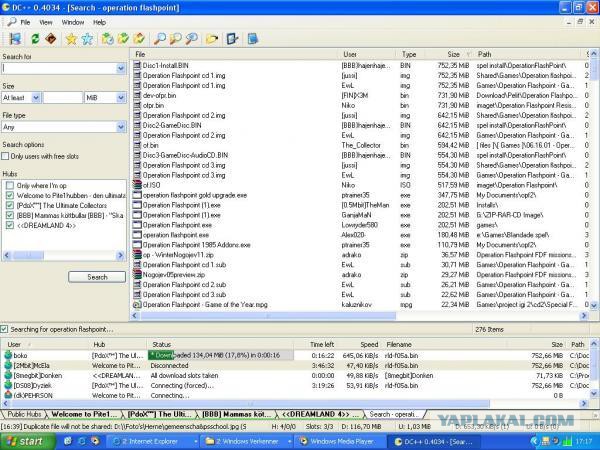Open the View menu
The width and height of the screenshot is (600, 450).
tap(46, 22)
